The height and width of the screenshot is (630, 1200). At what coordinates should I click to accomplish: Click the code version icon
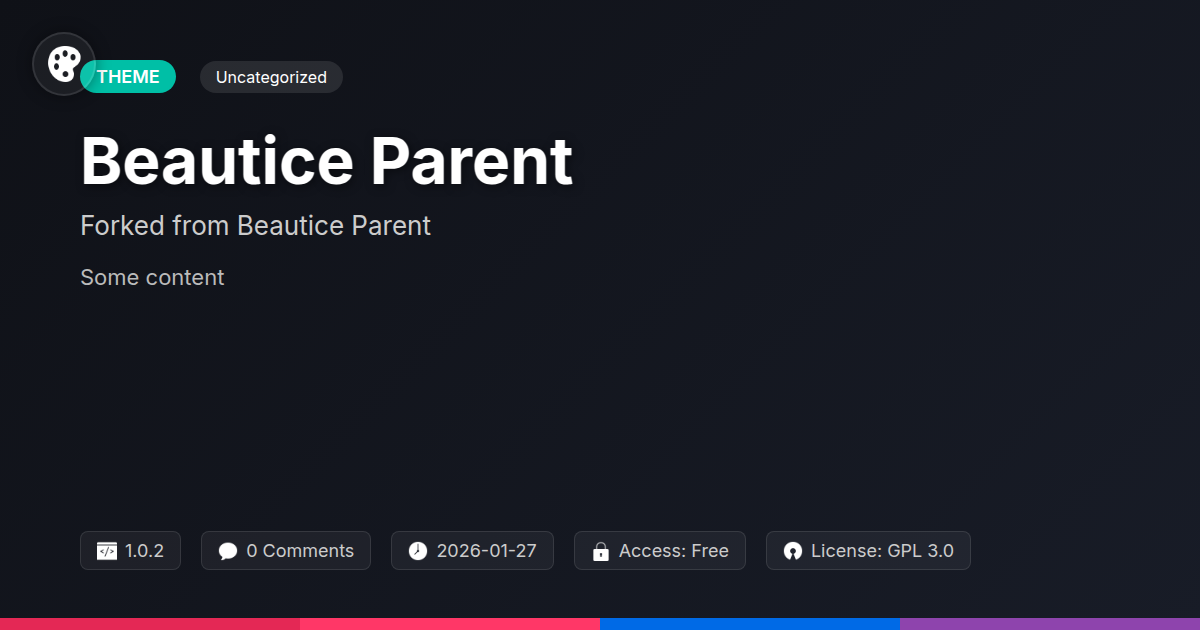[x=107, y=551]
